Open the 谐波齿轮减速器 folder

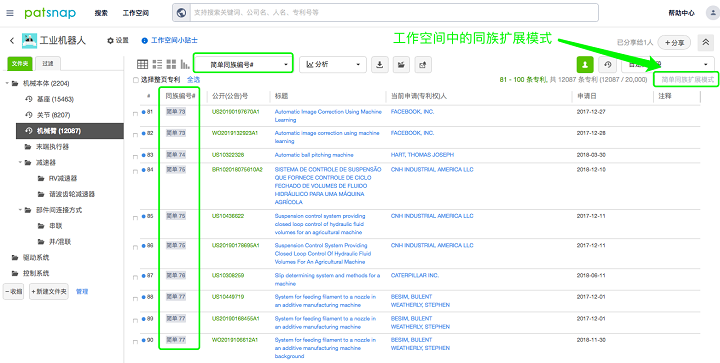[66, 194]
